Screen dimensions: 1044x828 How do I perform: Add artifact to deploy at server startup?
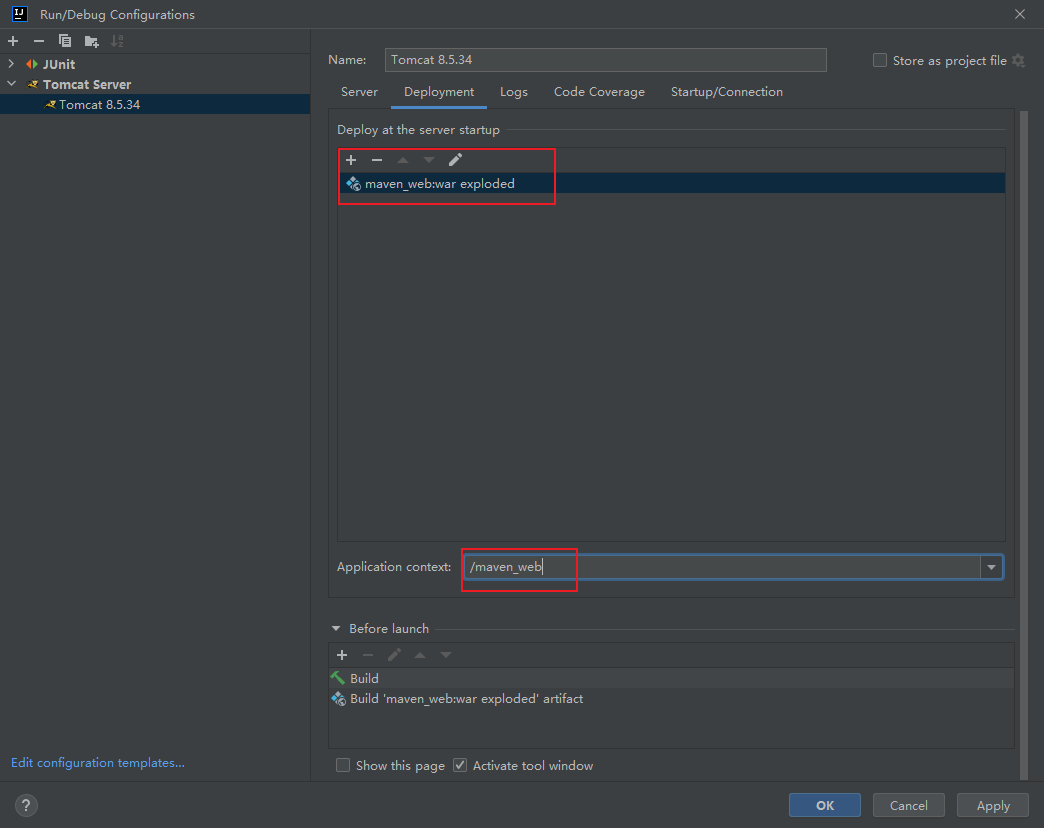click(351, 160)
